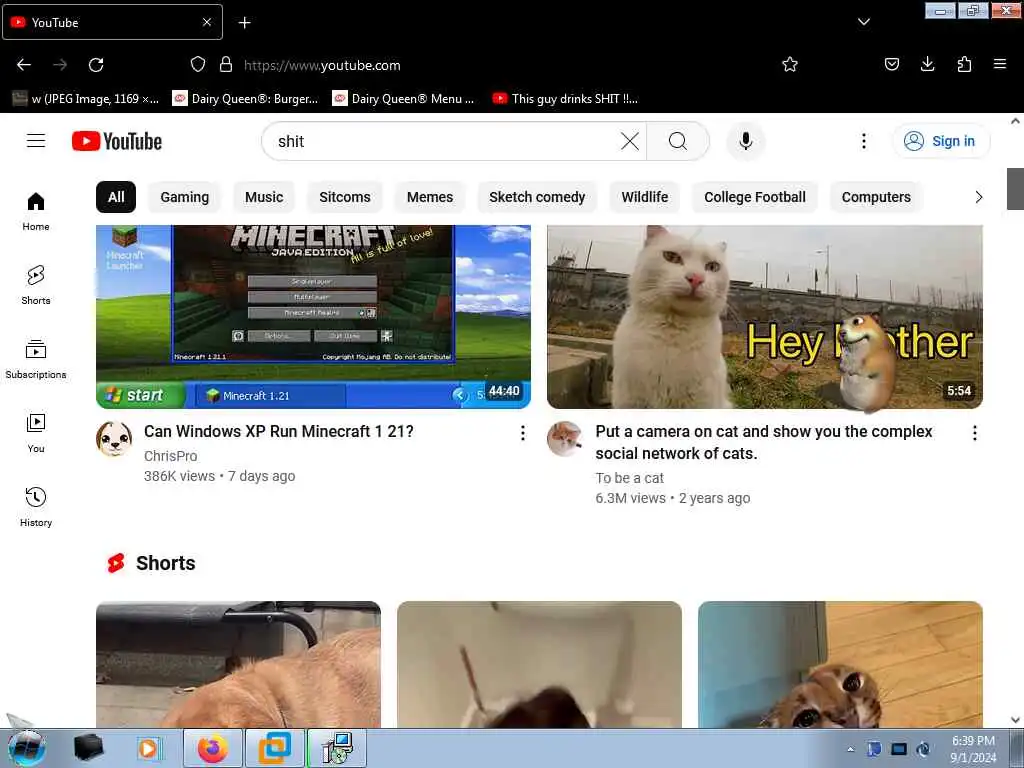Show hidden system tray icons
Image resolution: width=1024 pixels, height=768 pixels.
pos(850,749)
